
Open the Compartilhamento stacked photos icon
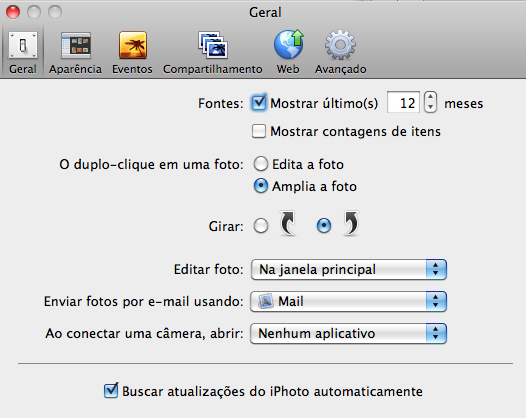click(213, 45)
